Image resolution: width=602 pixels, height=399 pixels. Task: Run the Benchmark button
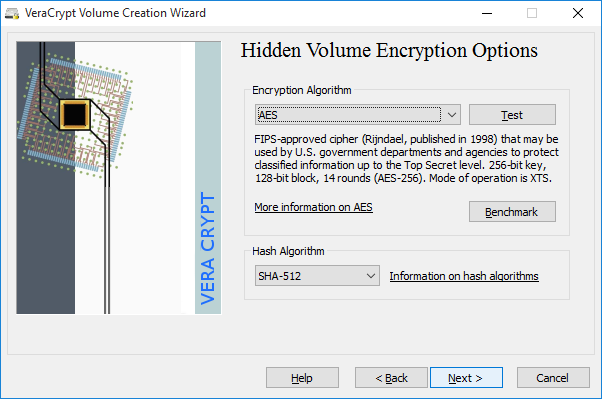pos(512,212)
